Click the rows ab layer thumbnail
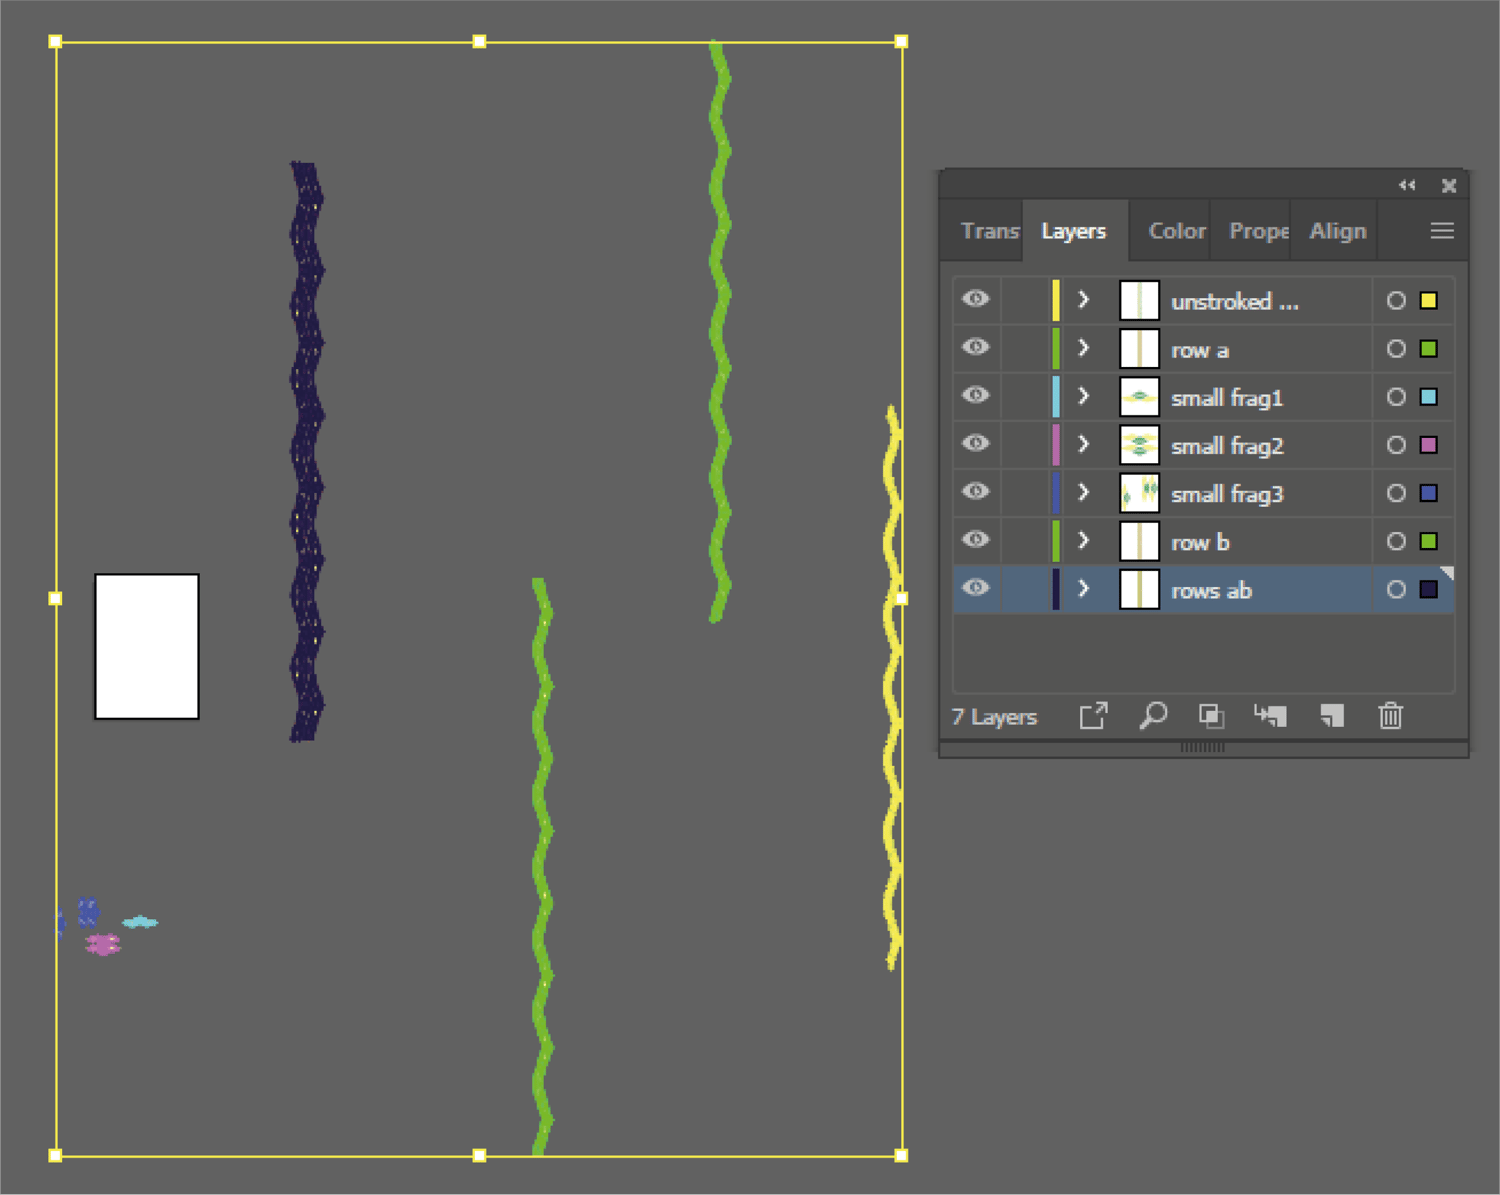 tap(1139, 588)
